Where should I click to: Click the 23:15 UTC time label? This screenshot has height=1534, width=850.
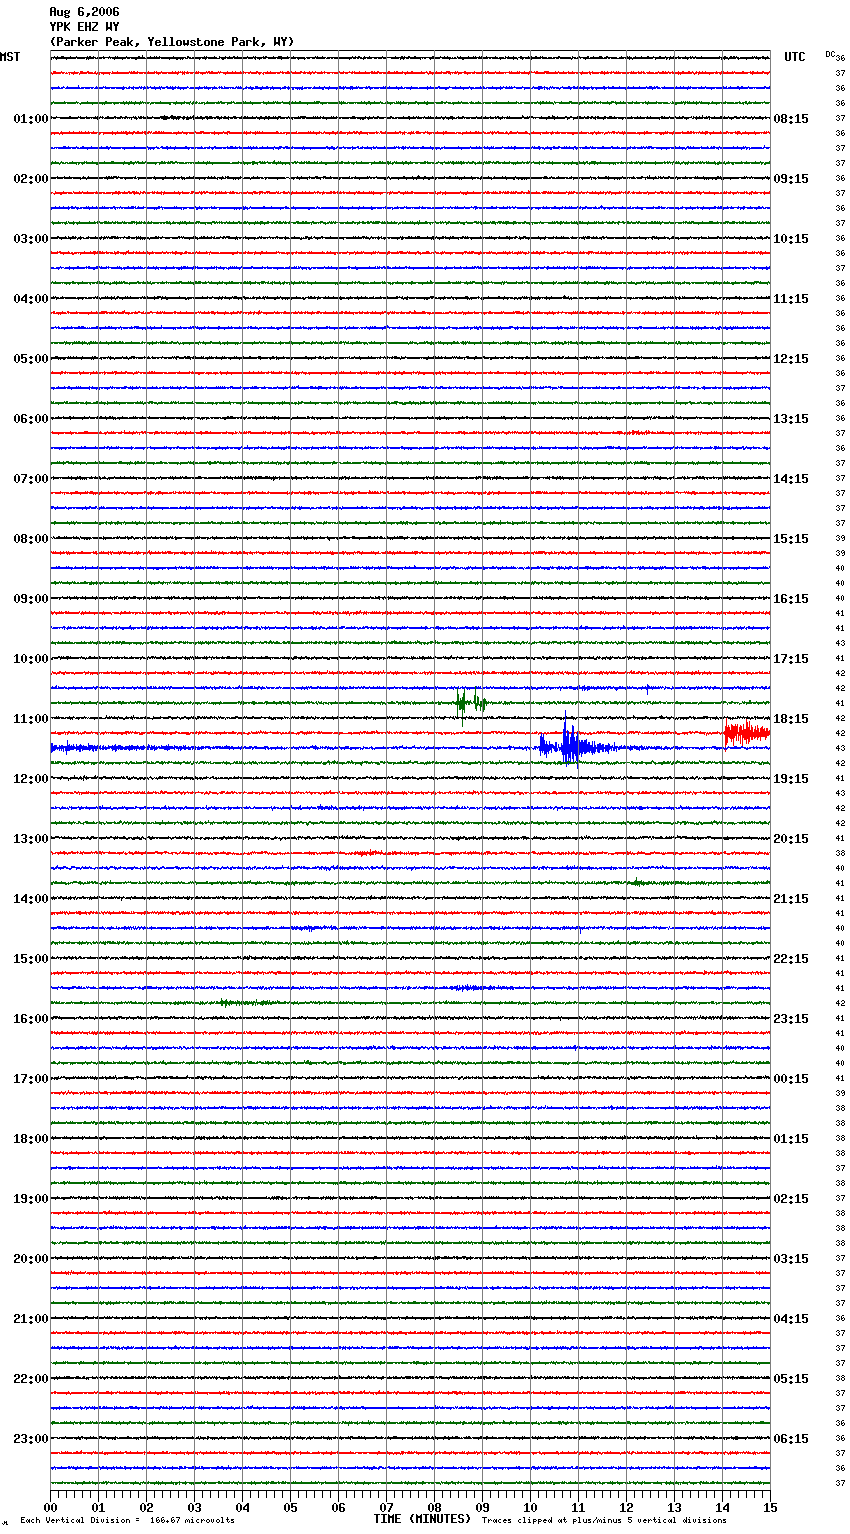791,1019
